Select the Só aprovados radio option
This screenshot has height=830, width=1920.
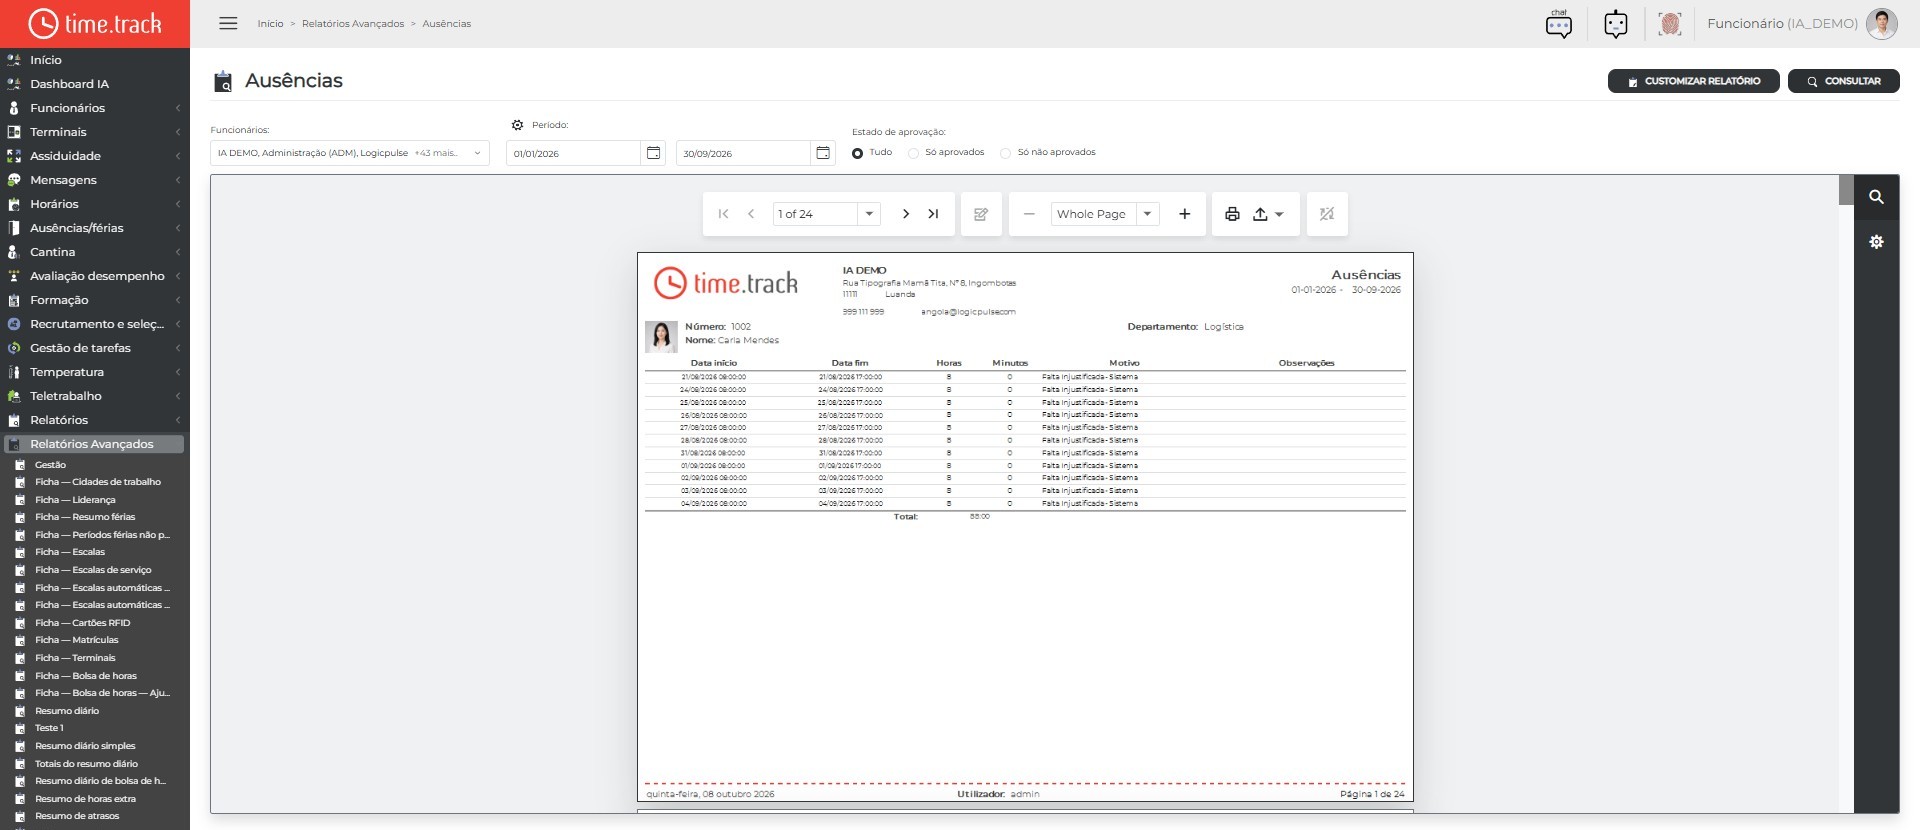pyautogui.click(x=913, y=153)
